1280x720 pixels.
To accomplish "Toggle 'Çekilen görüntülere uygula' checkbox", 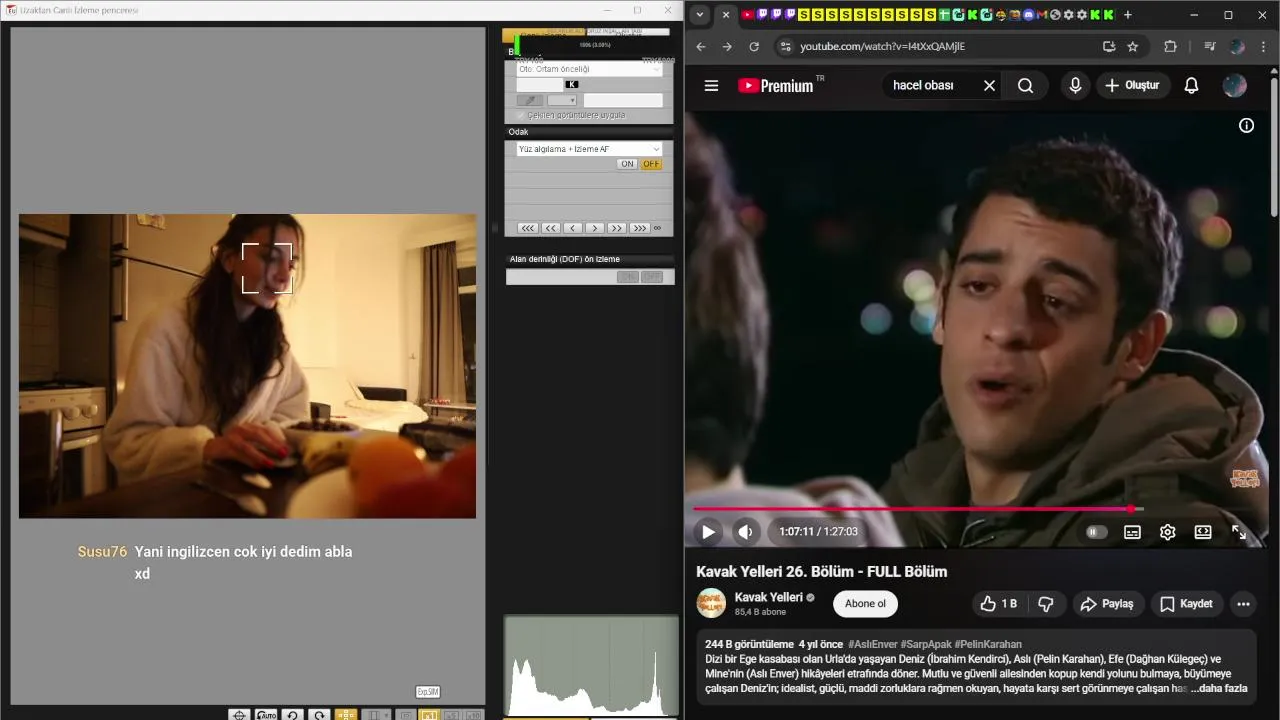I will point(521,115).
